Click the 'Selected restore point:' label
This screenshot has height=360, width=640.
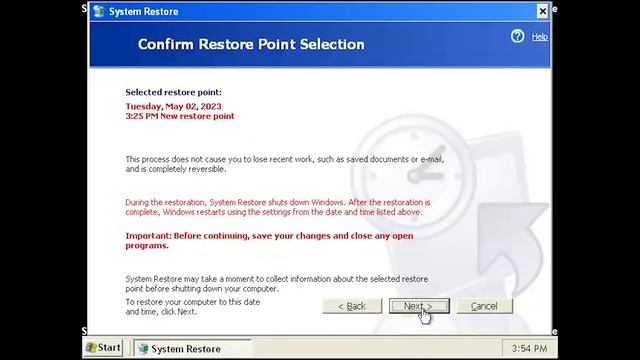(173, 92)
